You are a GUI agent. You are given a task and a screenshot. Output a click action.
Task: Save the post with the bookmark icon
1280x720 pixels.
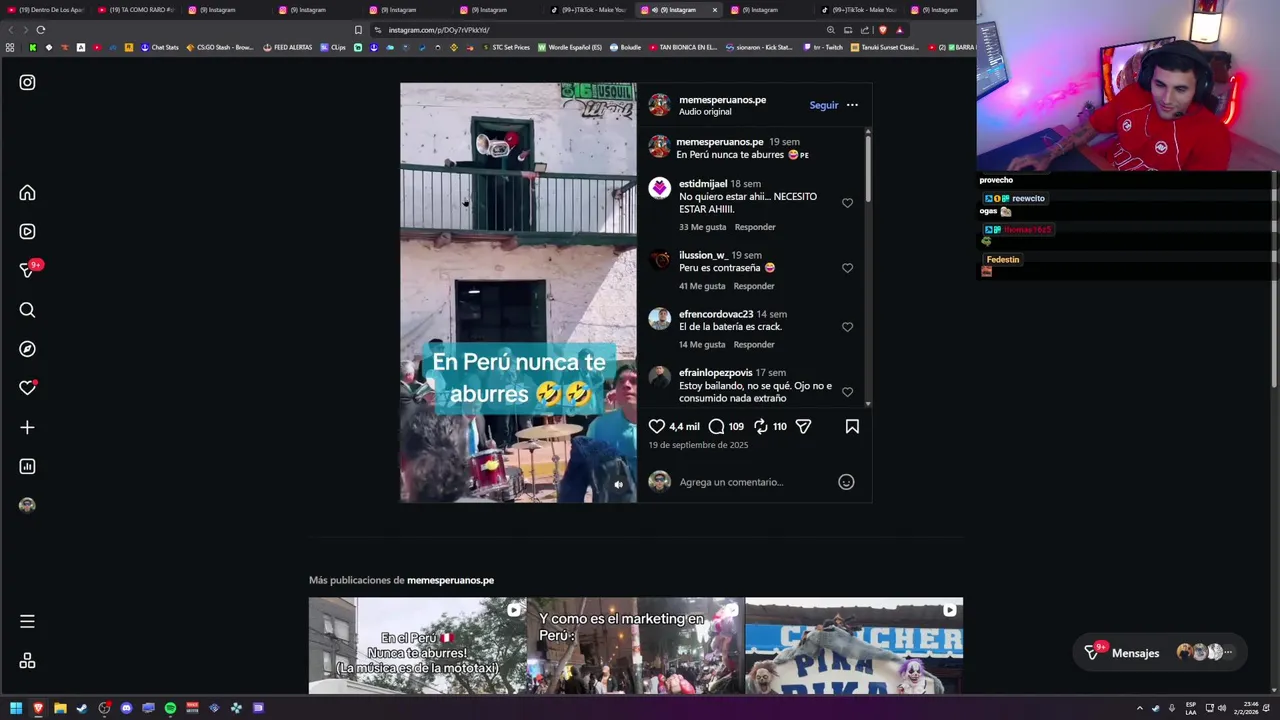click(x=852, y=426)
